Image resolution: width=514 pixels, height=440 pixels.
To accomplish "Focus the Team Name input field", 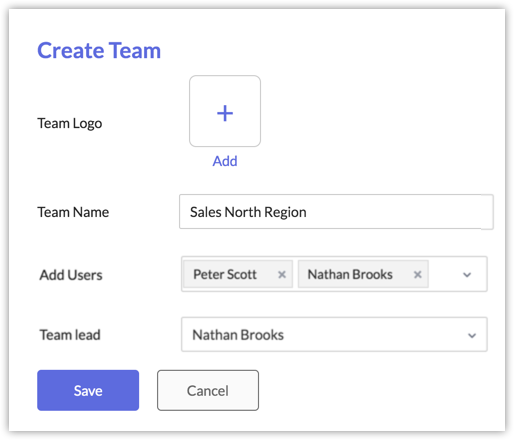I will [336, 212].
